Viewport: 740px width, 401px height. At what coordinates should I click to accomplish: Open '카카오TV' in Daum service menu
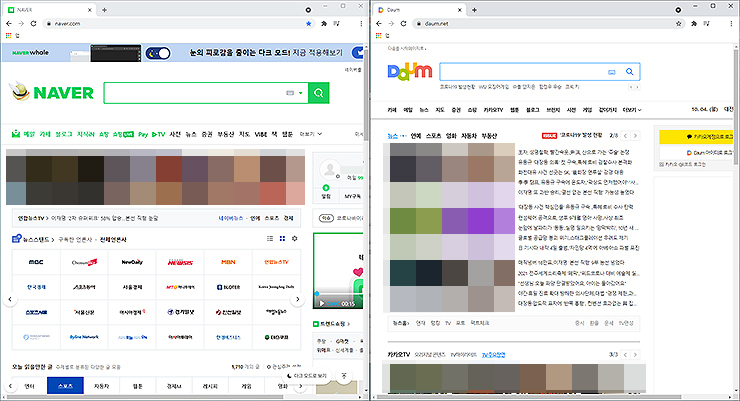point(493,110)
